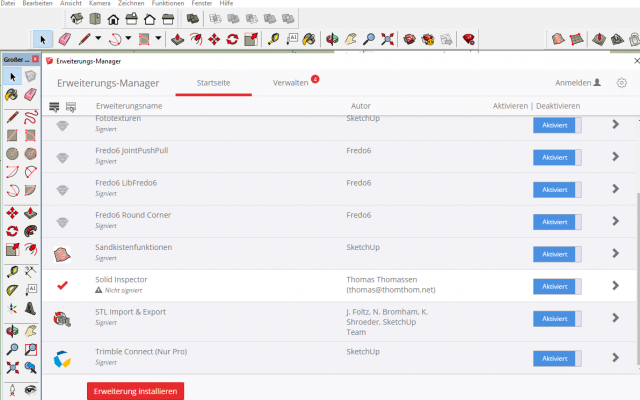Switch to the Verwalten tab
This screenshot has height=400, width=640.
coord(290,83)
